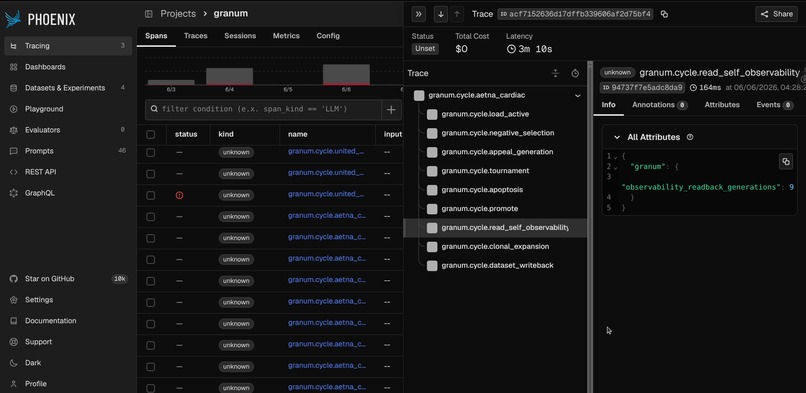This screenshot has width=806, height=393.
Task: Open the REST API sidebar item
Action: (x=68, y=172)
